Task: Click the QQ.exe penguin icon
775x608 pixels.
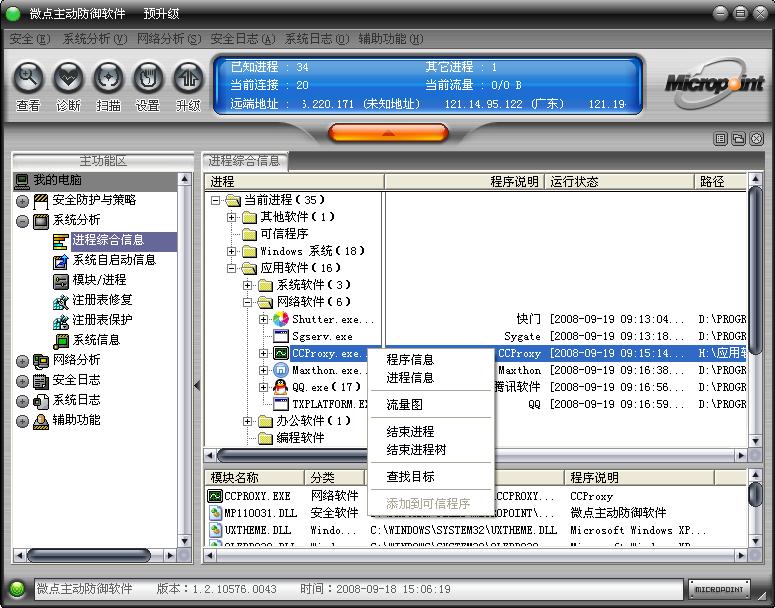Action: click(x=281, y=387)
